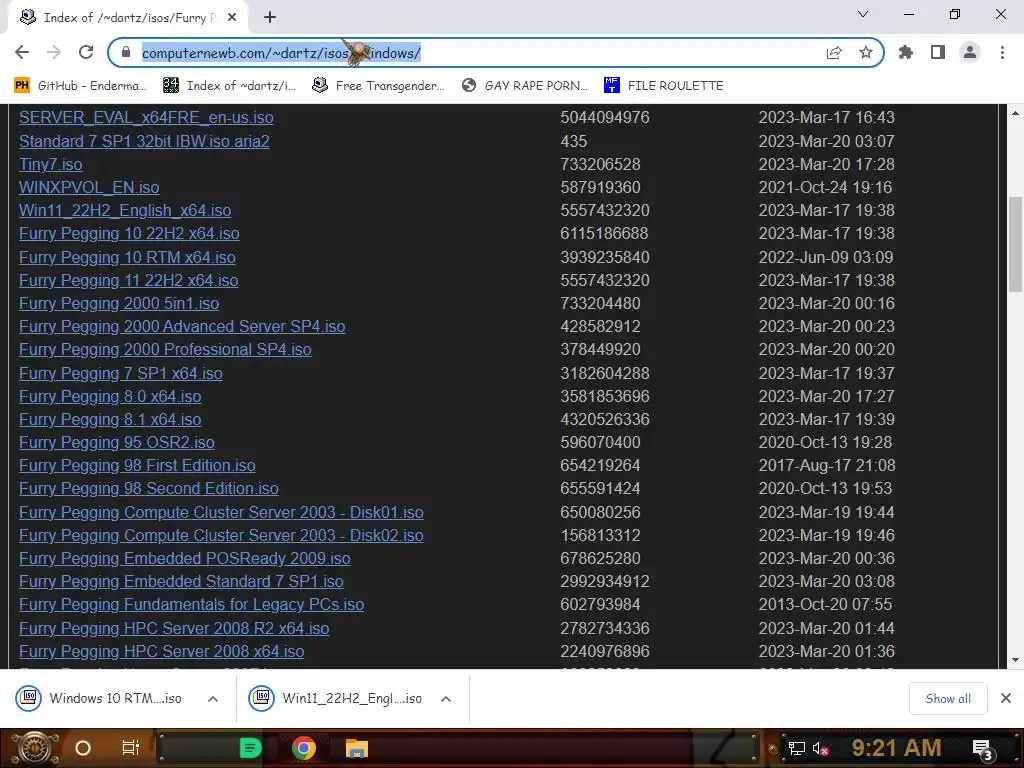Click the page scrollbar down arrow

tap(1016, 660)
